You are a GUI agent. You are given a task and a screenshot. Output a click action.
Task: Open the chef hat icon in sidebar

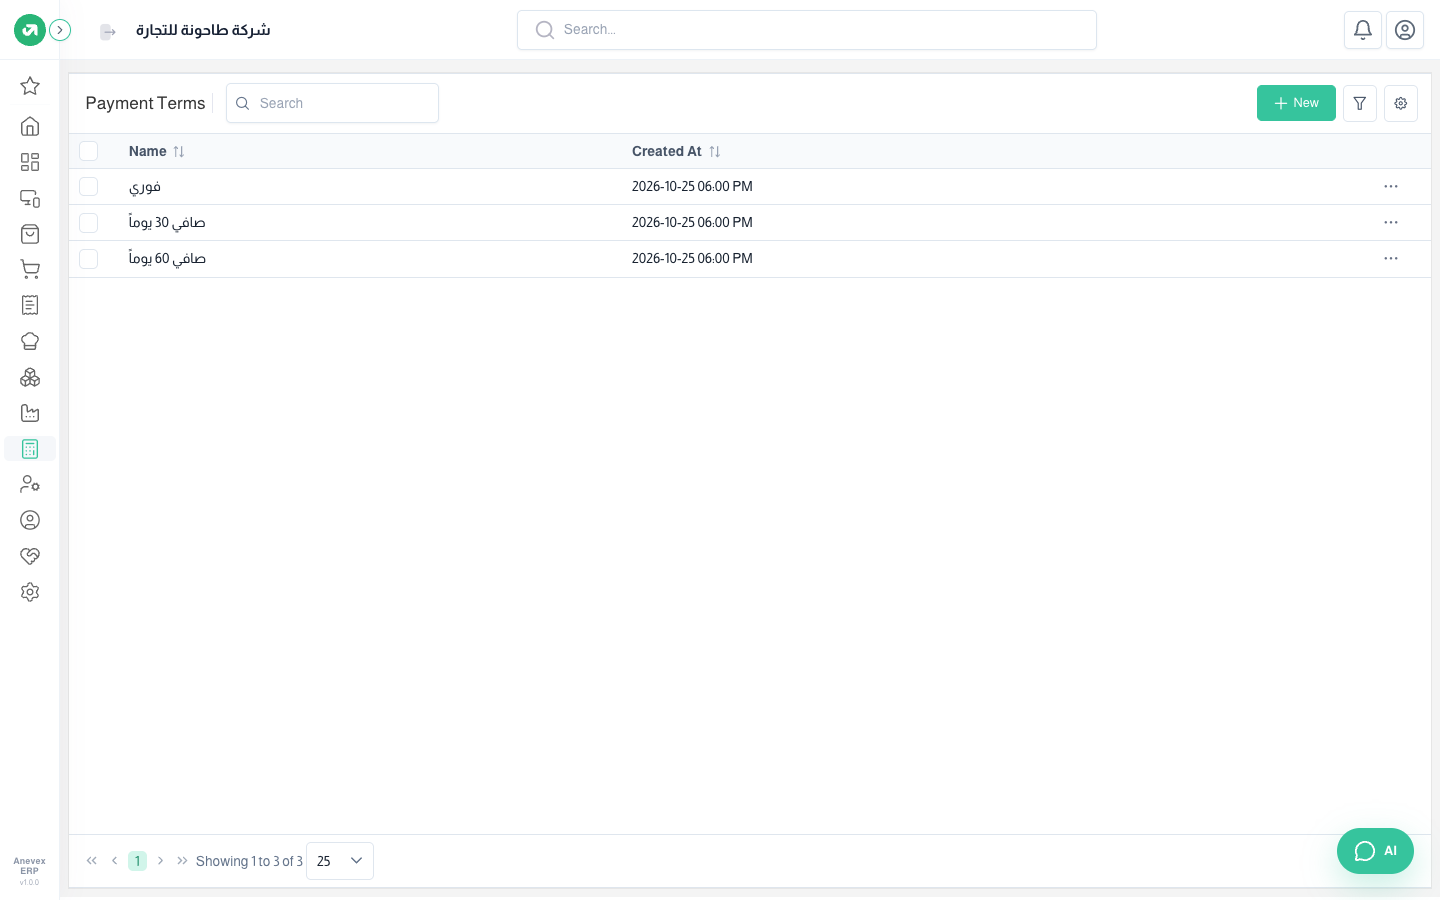[x=30, y=341]
